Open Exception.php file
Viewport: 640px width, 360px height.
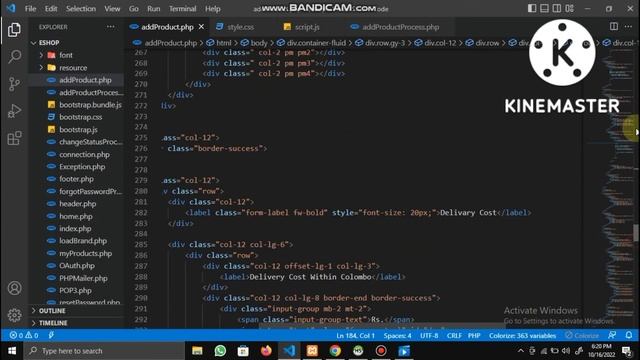(x=82, y=167)
